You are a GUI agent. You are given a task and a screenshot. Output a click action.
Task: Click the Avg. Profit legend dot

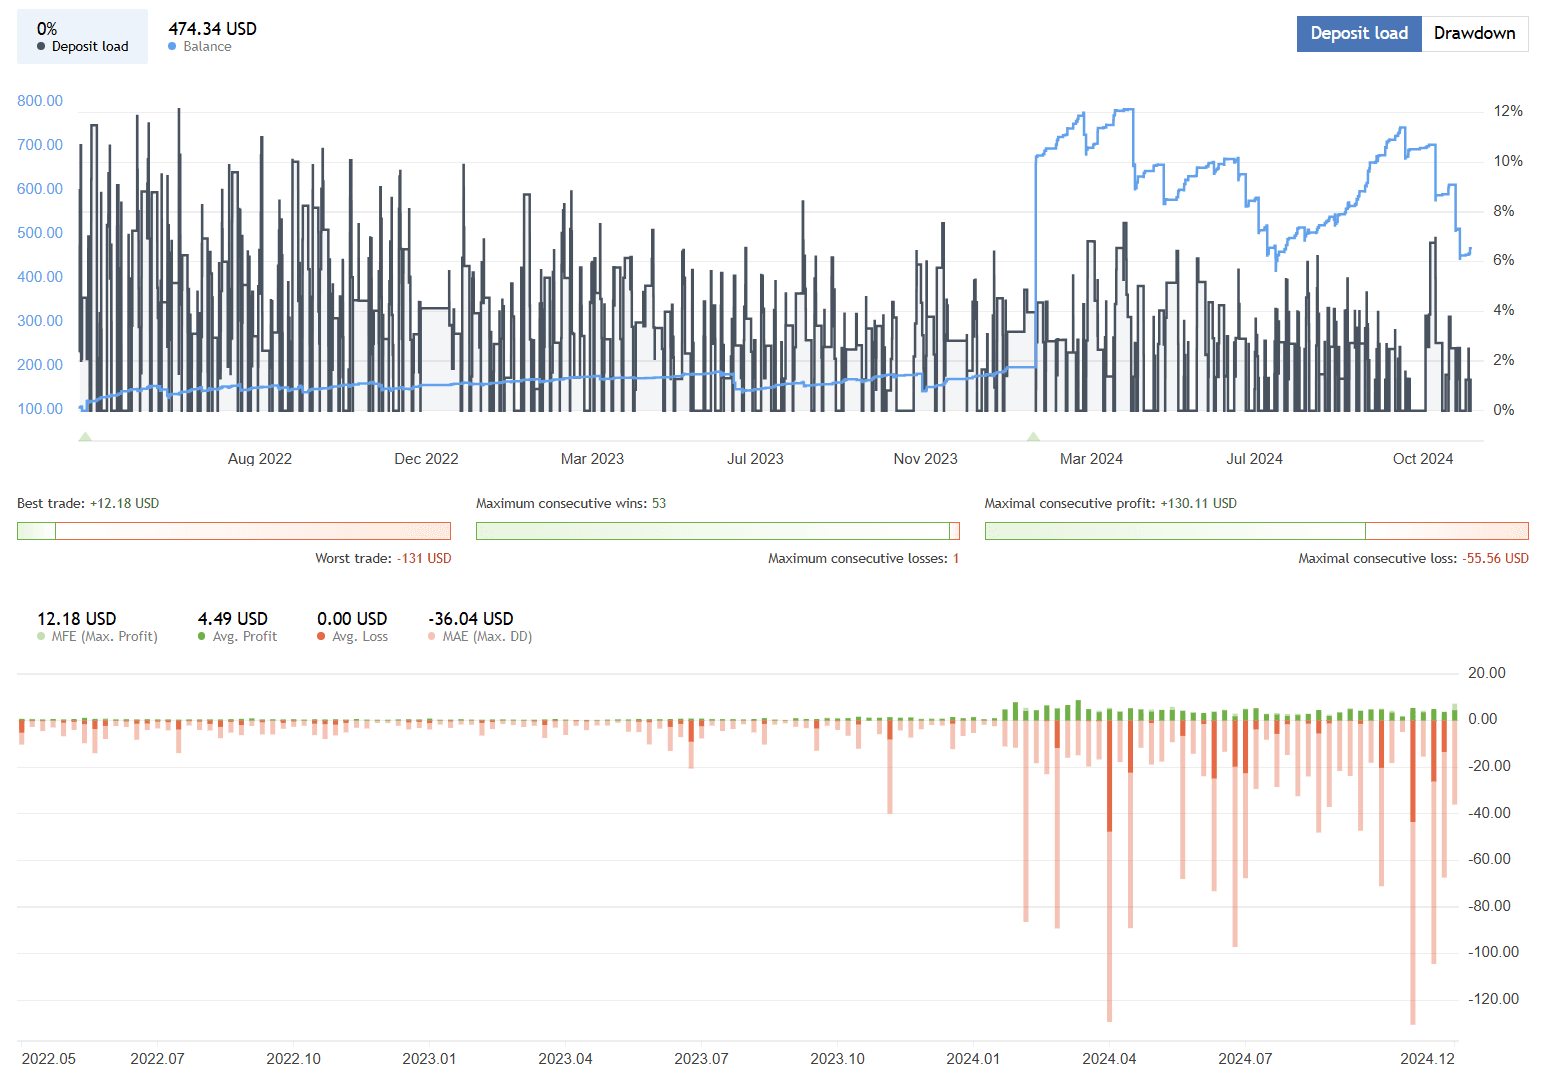200,636
